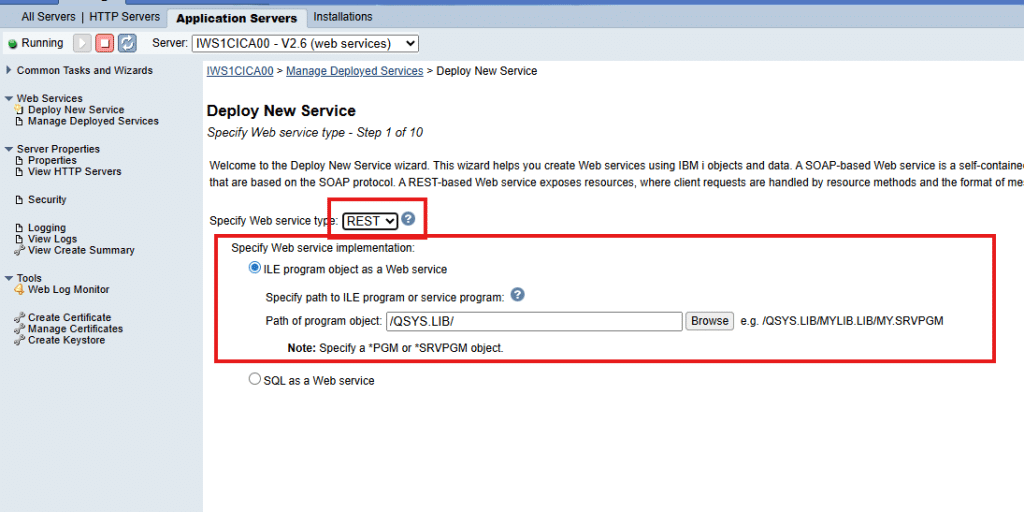Select SQL as a Web service option
This screenshot has height=512, width=1024.
(255, 379)
